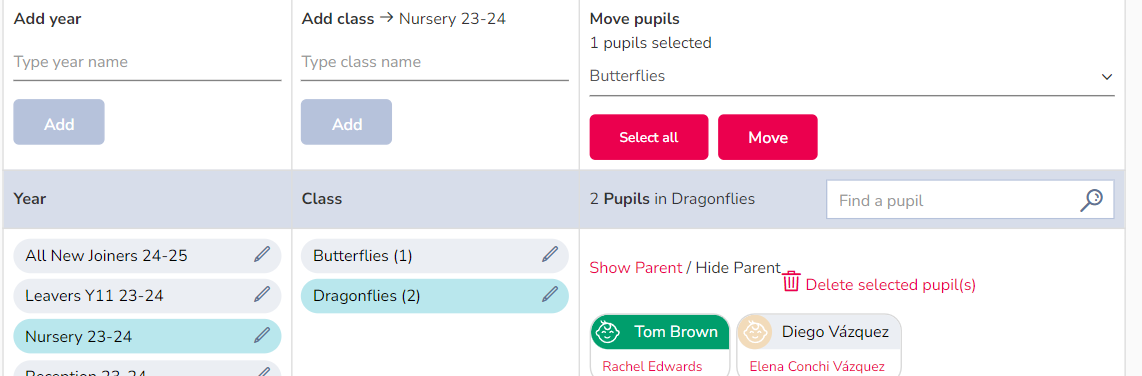Show Parent names on pupil cards
The image size is (1142, 376).
point(636,267)
